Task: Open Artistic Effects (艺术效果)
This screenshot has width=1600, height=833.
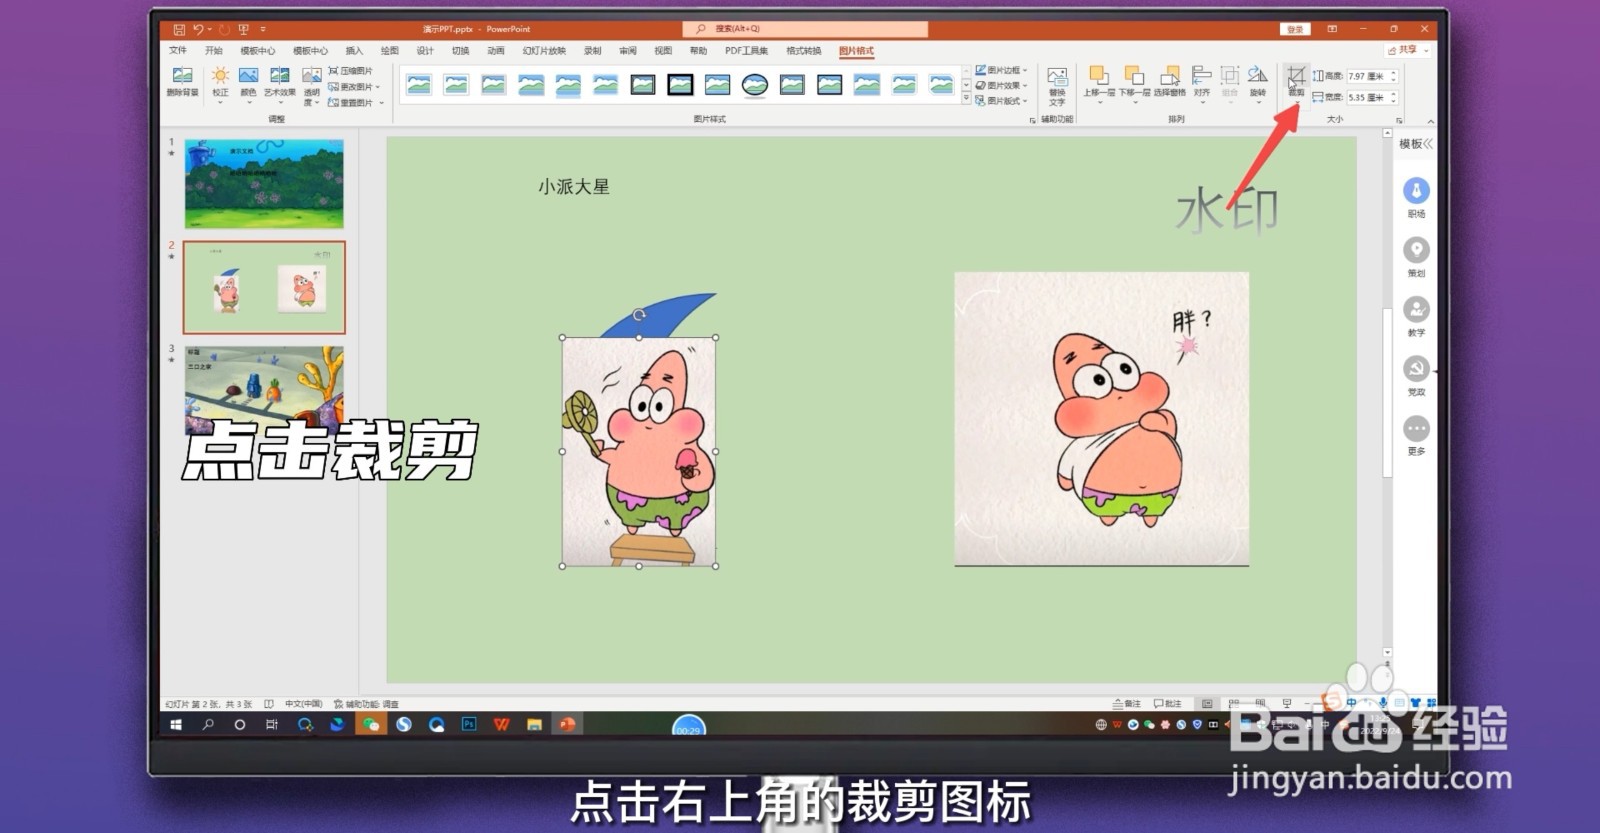Action: tap(280, 84)
